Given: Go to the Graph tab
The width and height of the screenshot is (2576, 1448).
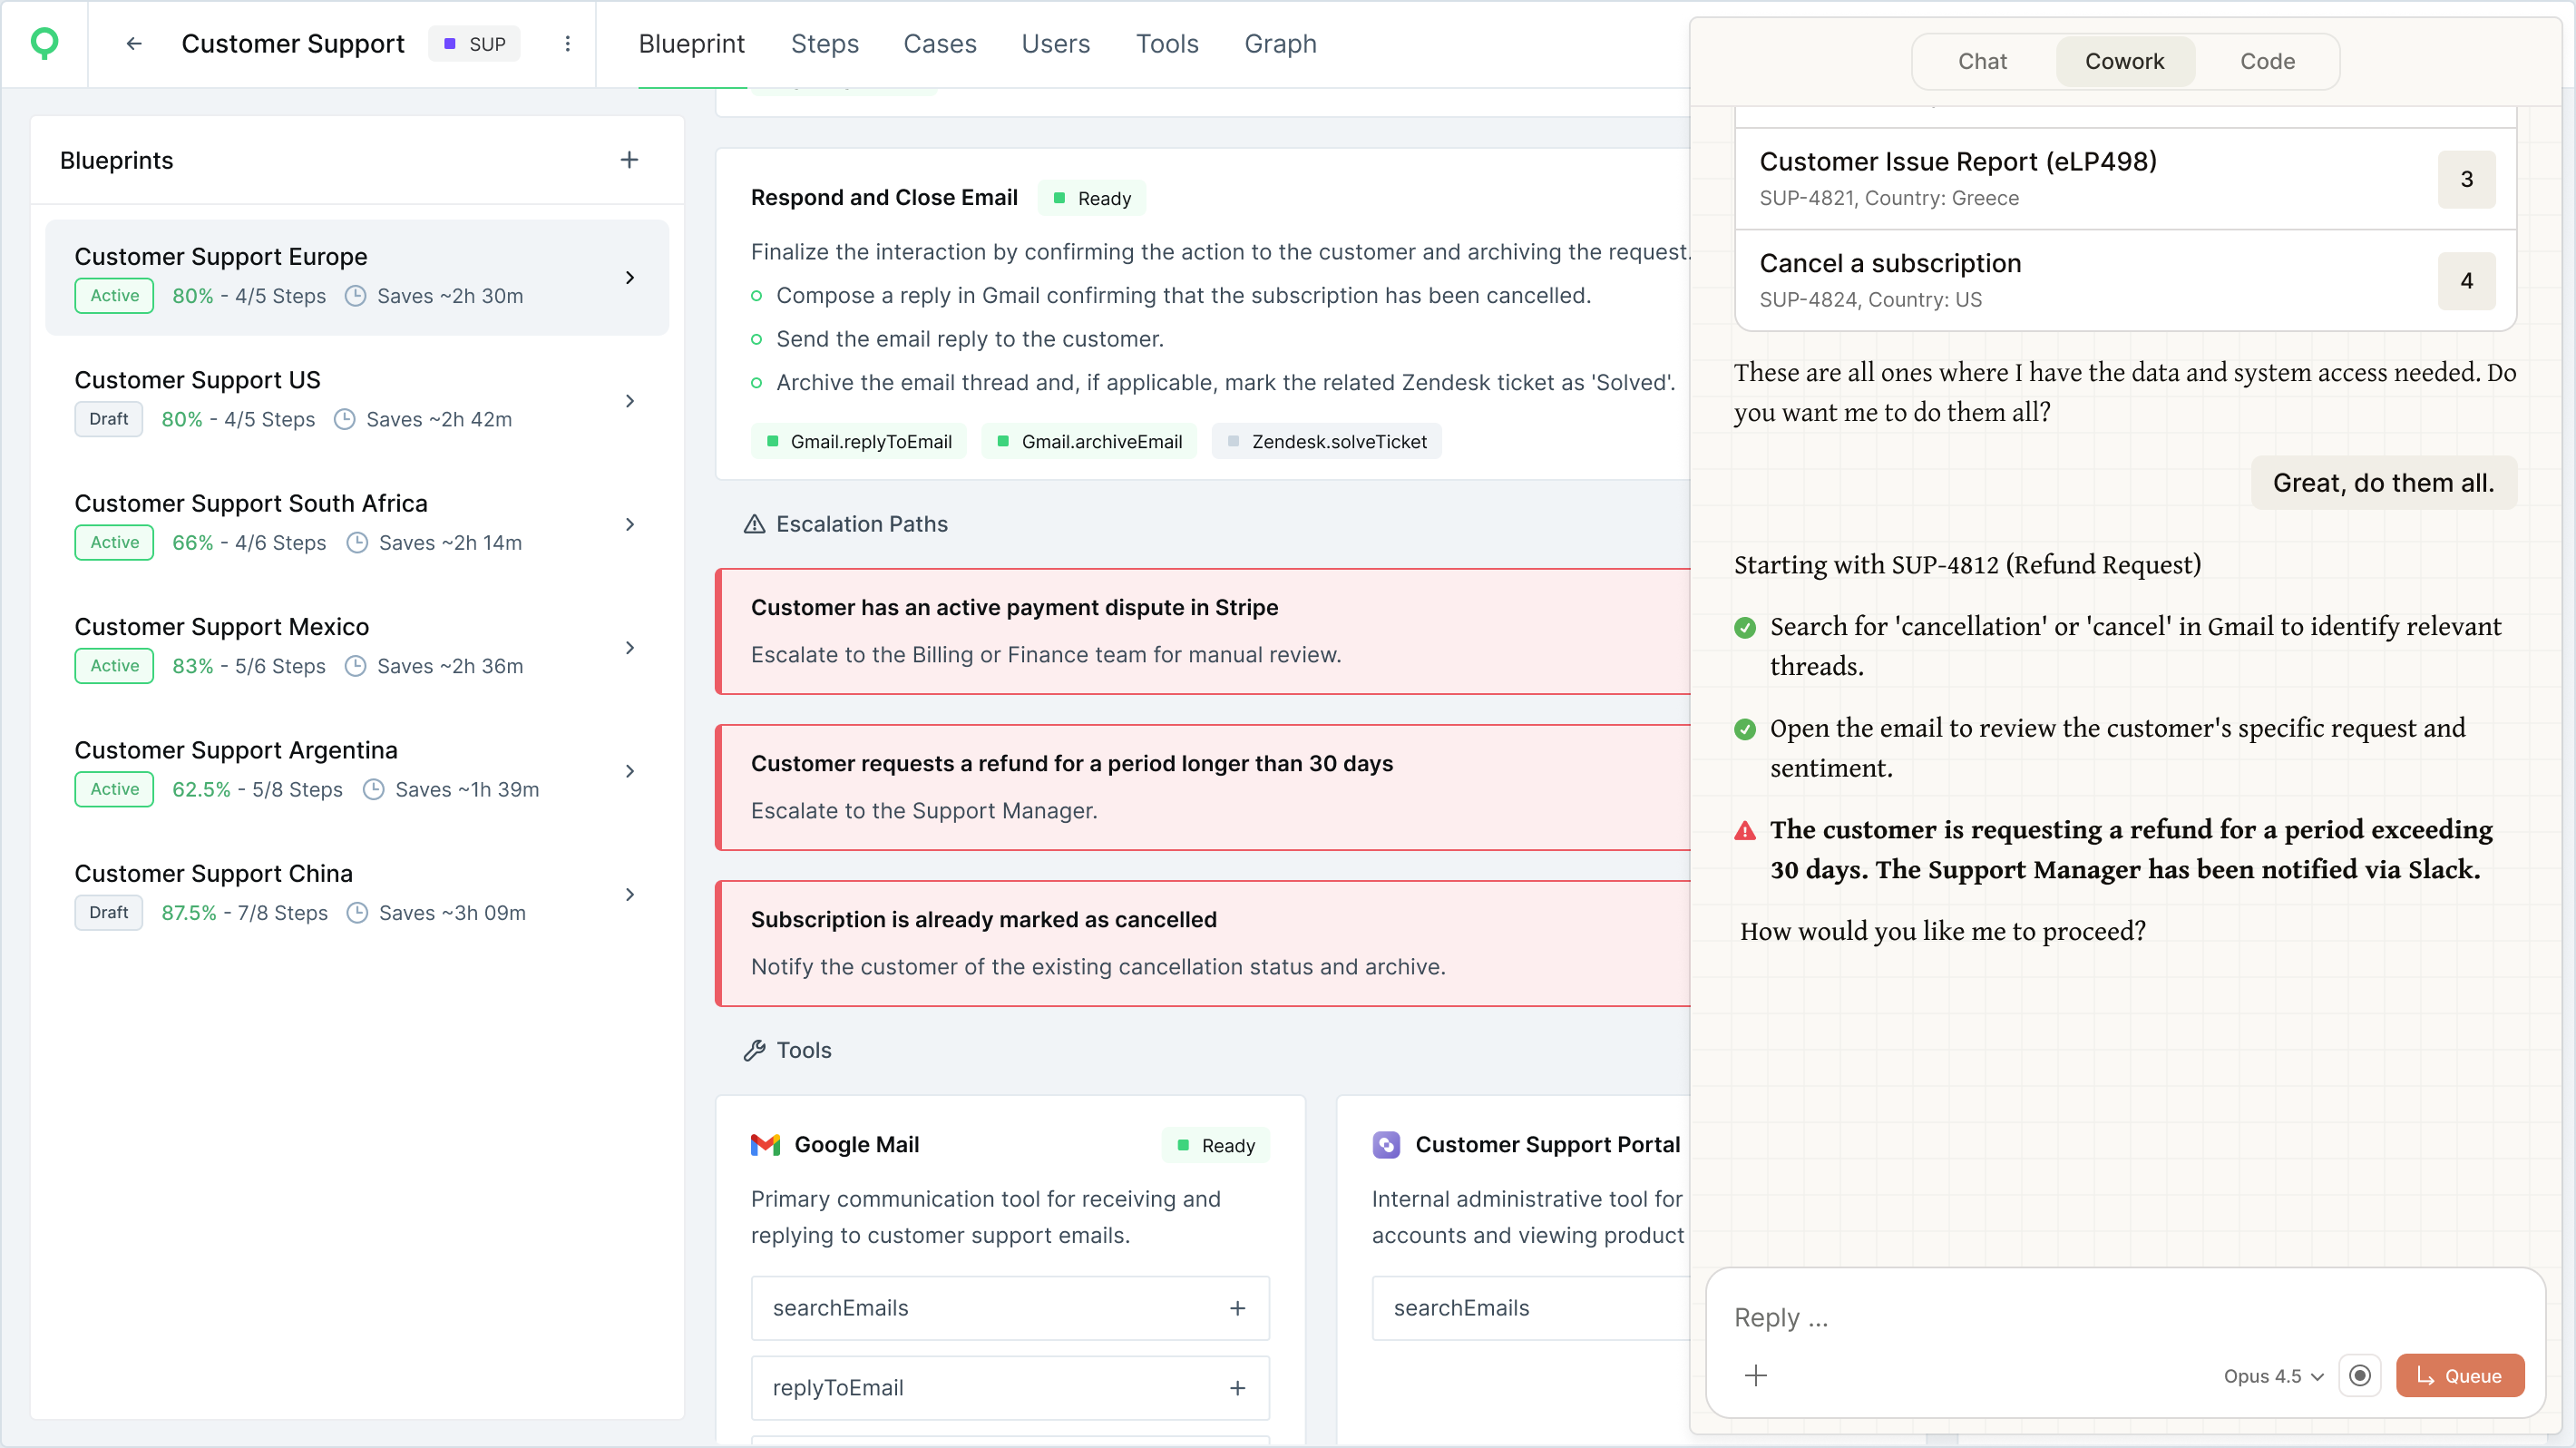Looking at the screenshot, I should coord(1280,43).
